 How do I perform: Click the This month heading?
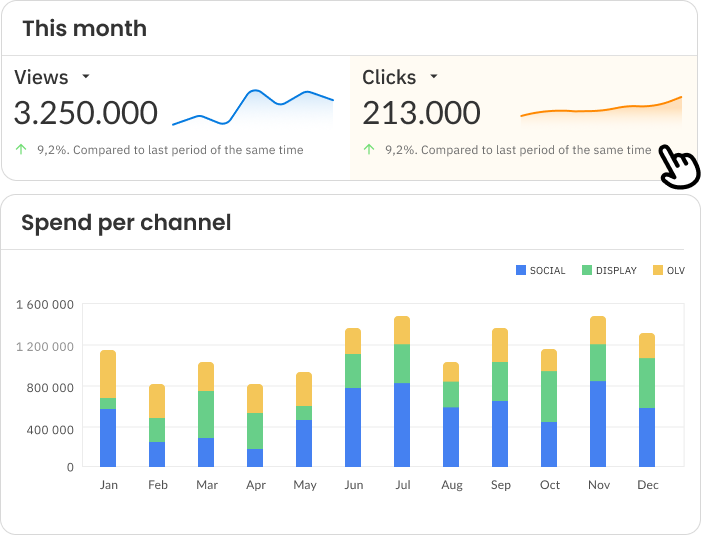85,29
